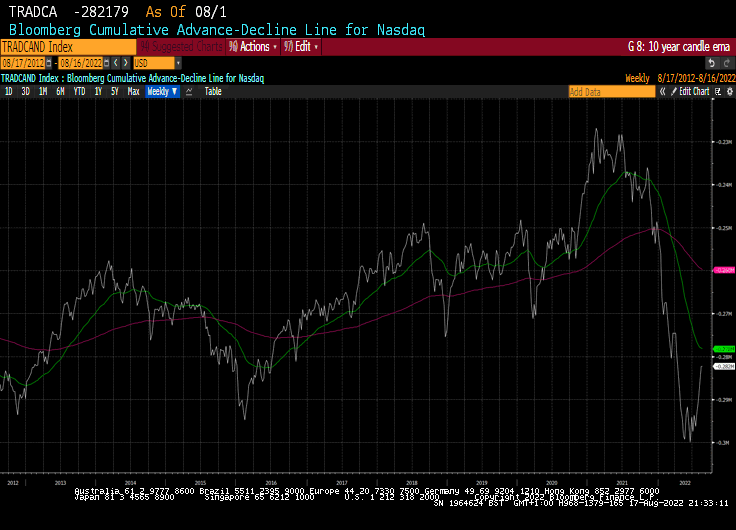Select the 1Y range tab
Screen dimensions: 736x530
98,92
